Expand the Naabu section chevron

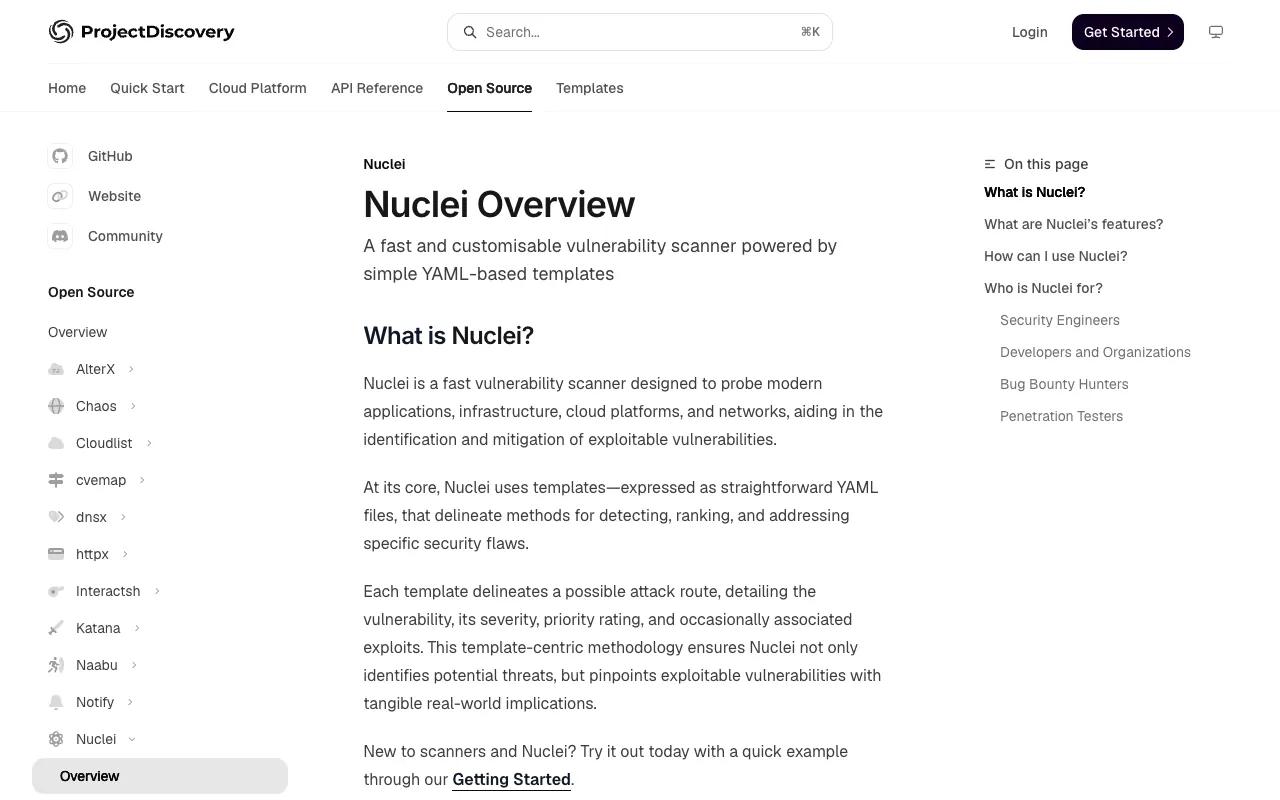click(134, 665)
